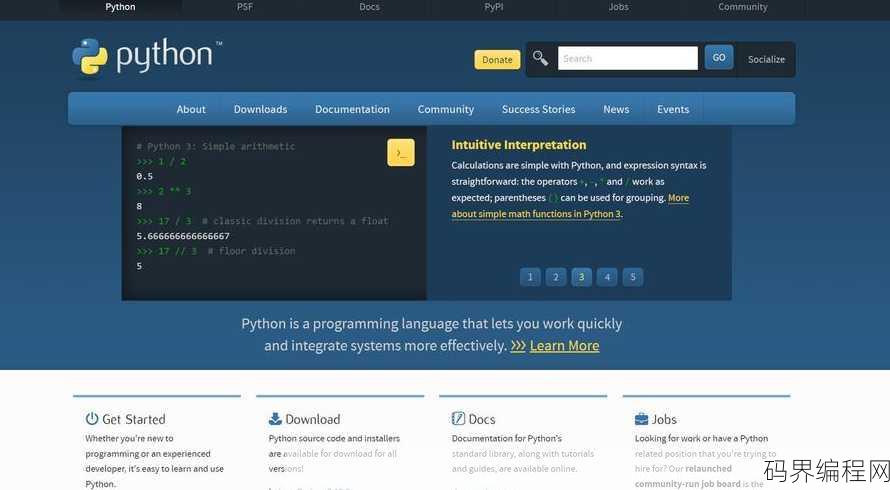
Task: Open the About menu
Action: (191, 109)
